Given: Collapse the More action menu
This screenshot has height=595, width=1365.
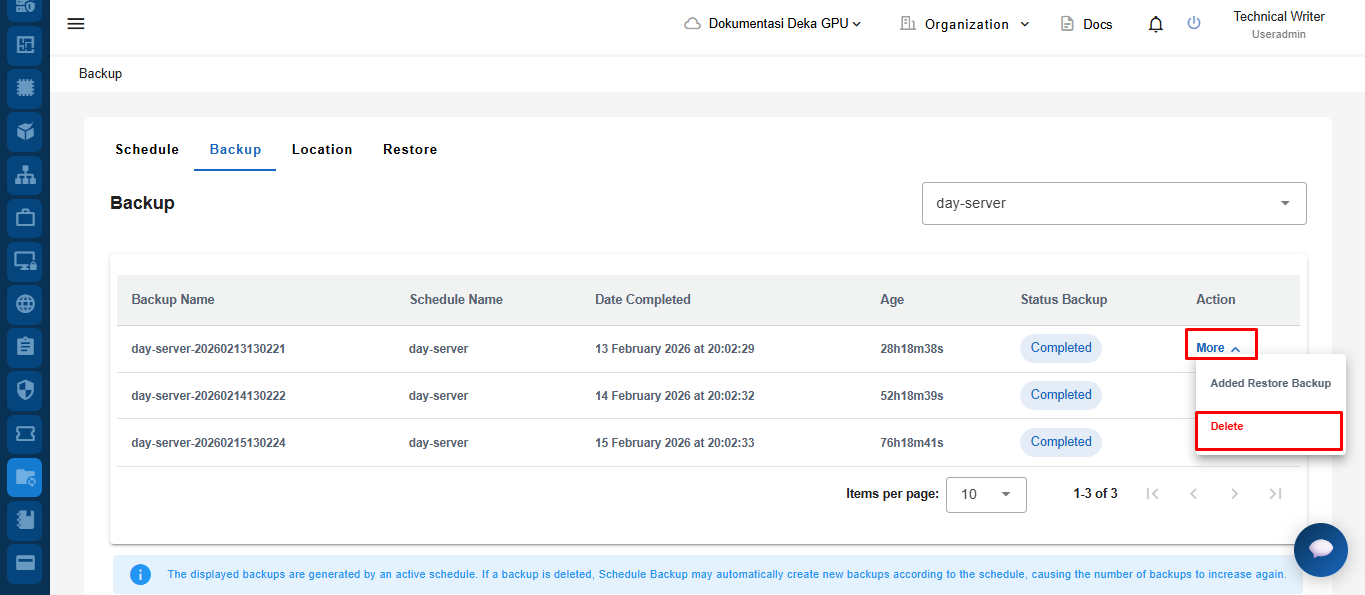Looking at the screenshot, I should tap(1219, 348).
